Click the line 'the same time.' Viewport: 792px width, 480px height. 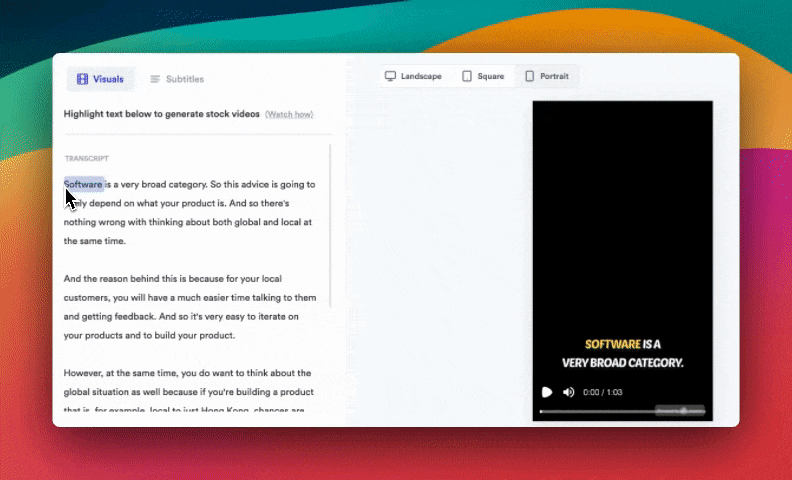click(94, 241)
